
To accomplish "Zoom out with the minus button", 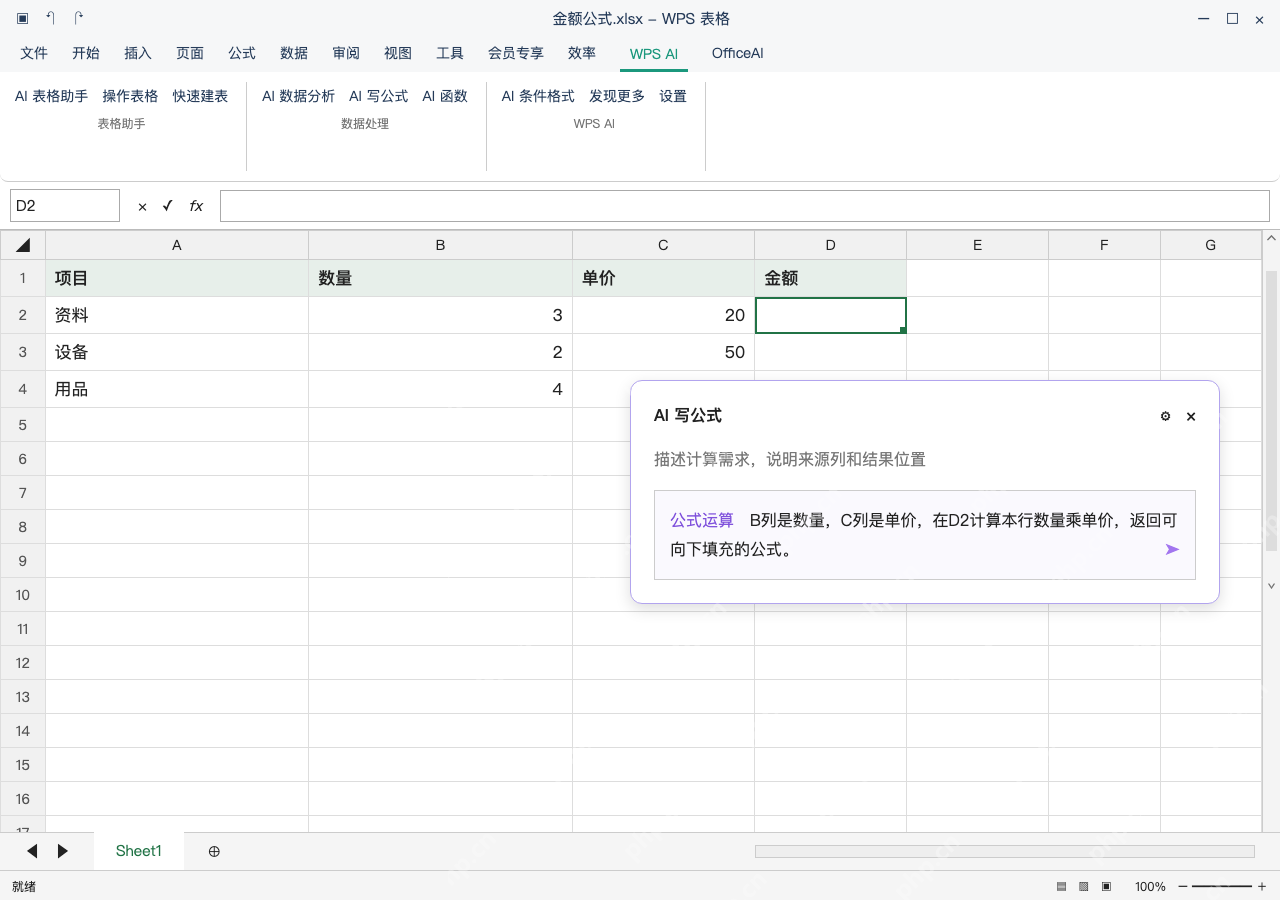I will click(x=1183, y=886).
